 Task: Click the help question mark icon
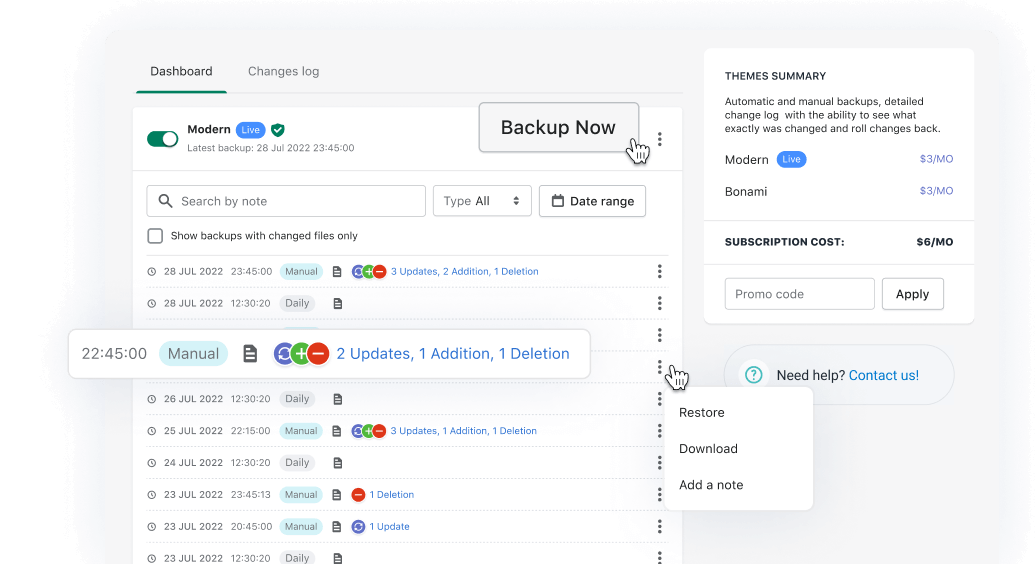pyautogui.click(x=752, y=375)
